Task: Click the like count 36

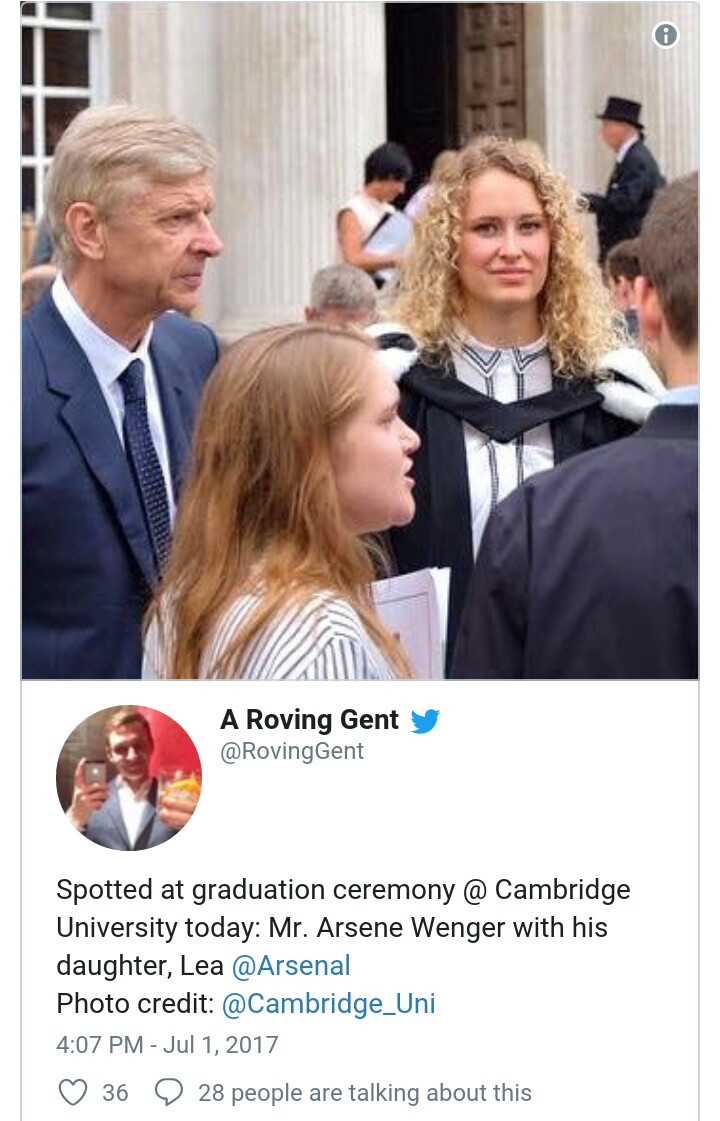Action: coord(115,1093)
